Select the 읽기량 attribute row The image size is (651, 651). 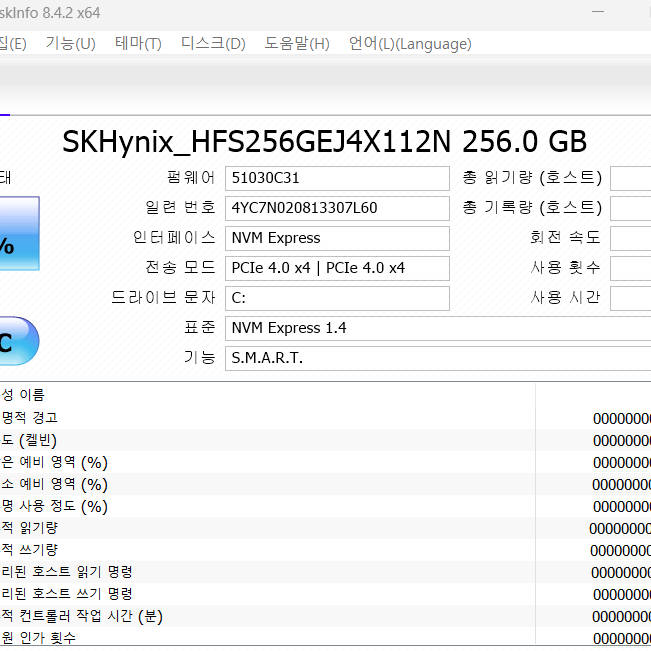pos(326,528)
